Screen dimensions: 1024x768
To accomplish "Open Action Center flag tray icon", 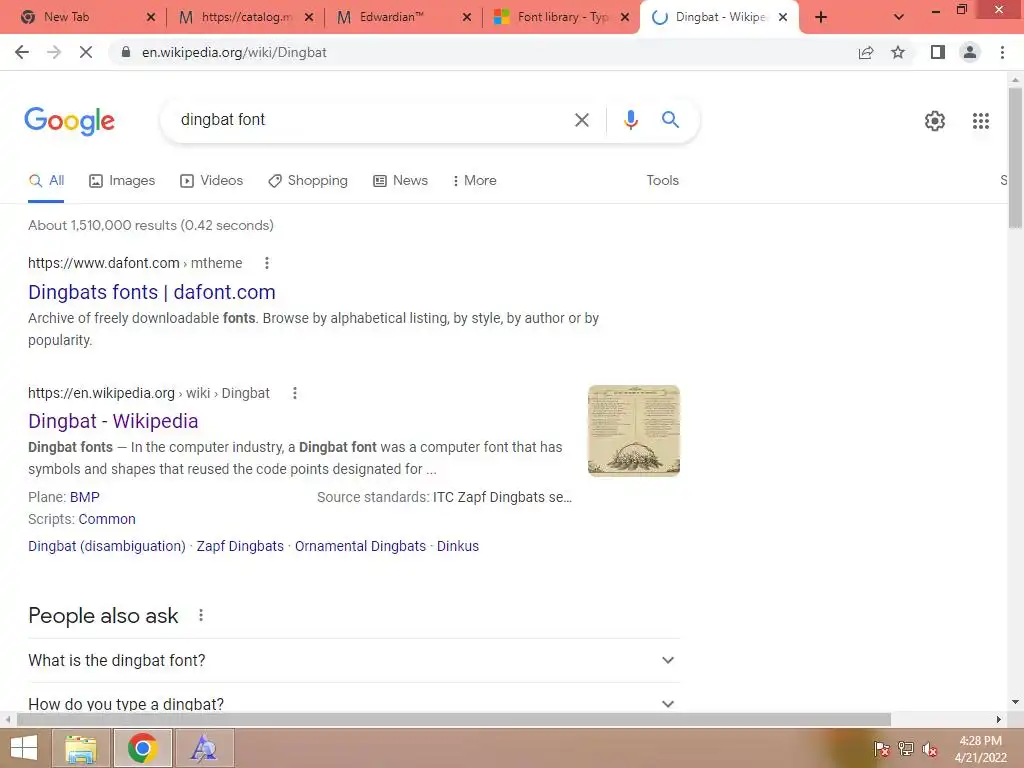I will tap(882, 749).
